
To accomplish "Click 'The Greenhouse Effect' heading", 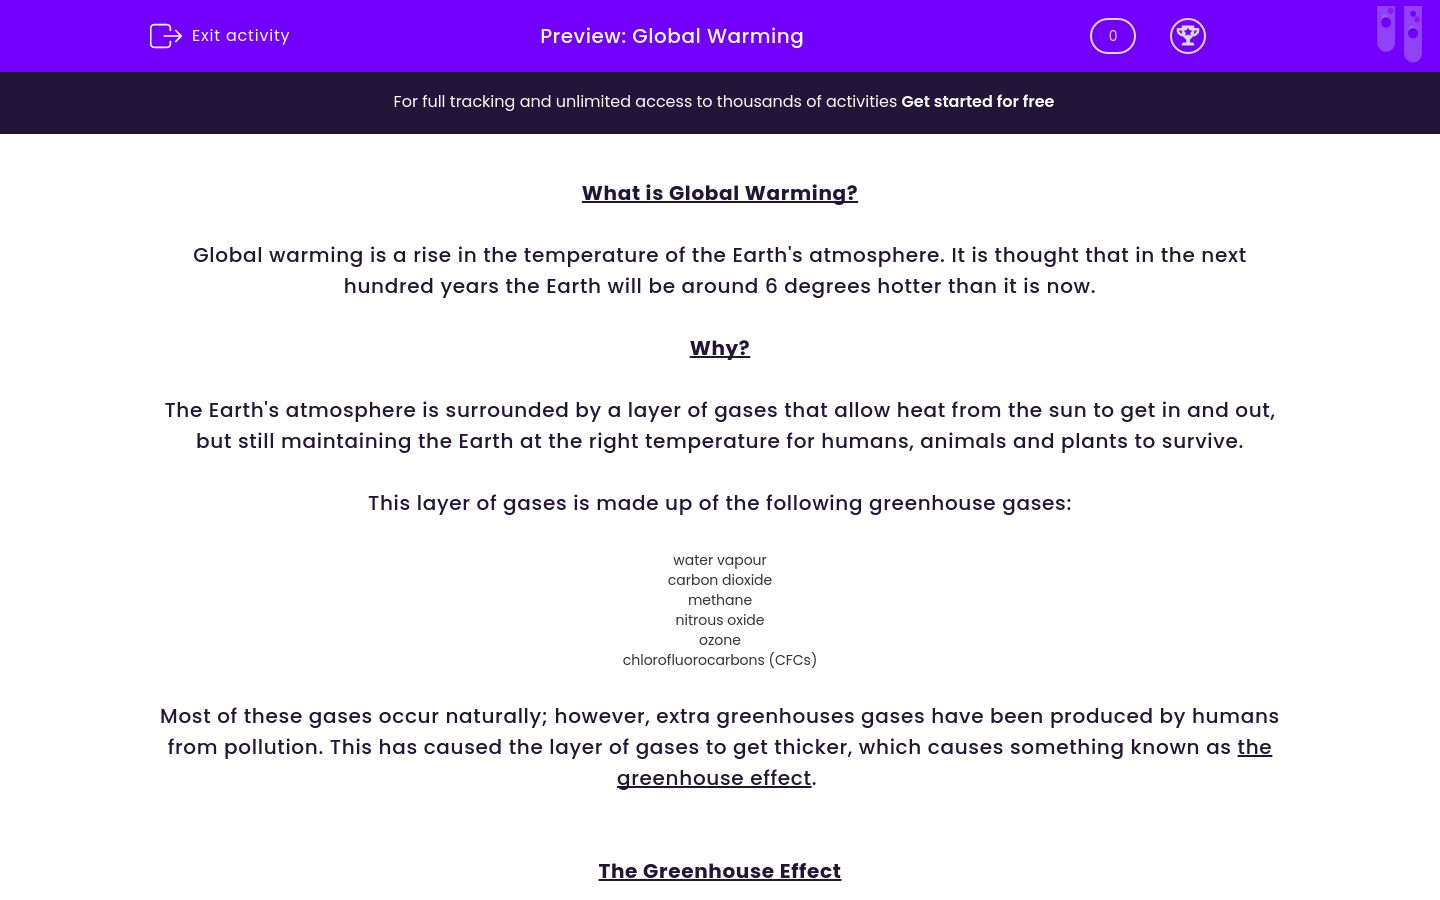I will (x=720, y=871).
